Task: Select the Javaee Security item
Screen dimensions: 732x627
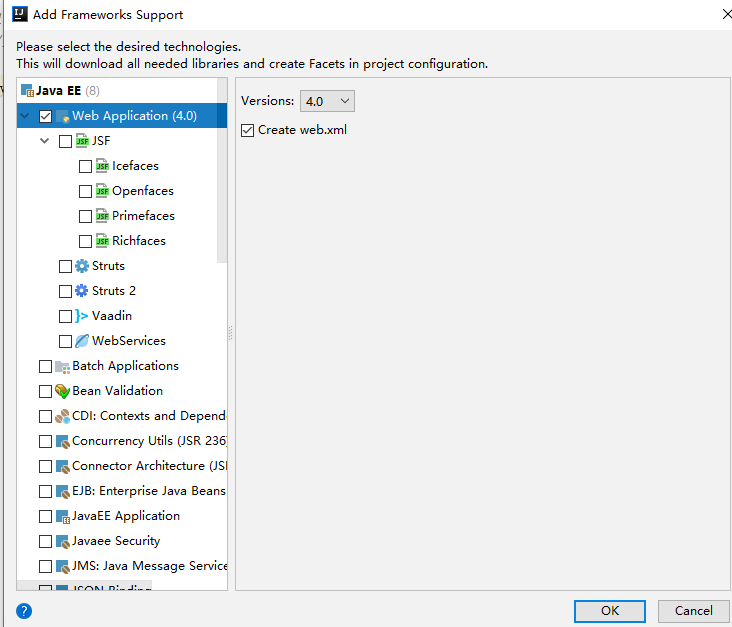Action: (x=116, y=541)
